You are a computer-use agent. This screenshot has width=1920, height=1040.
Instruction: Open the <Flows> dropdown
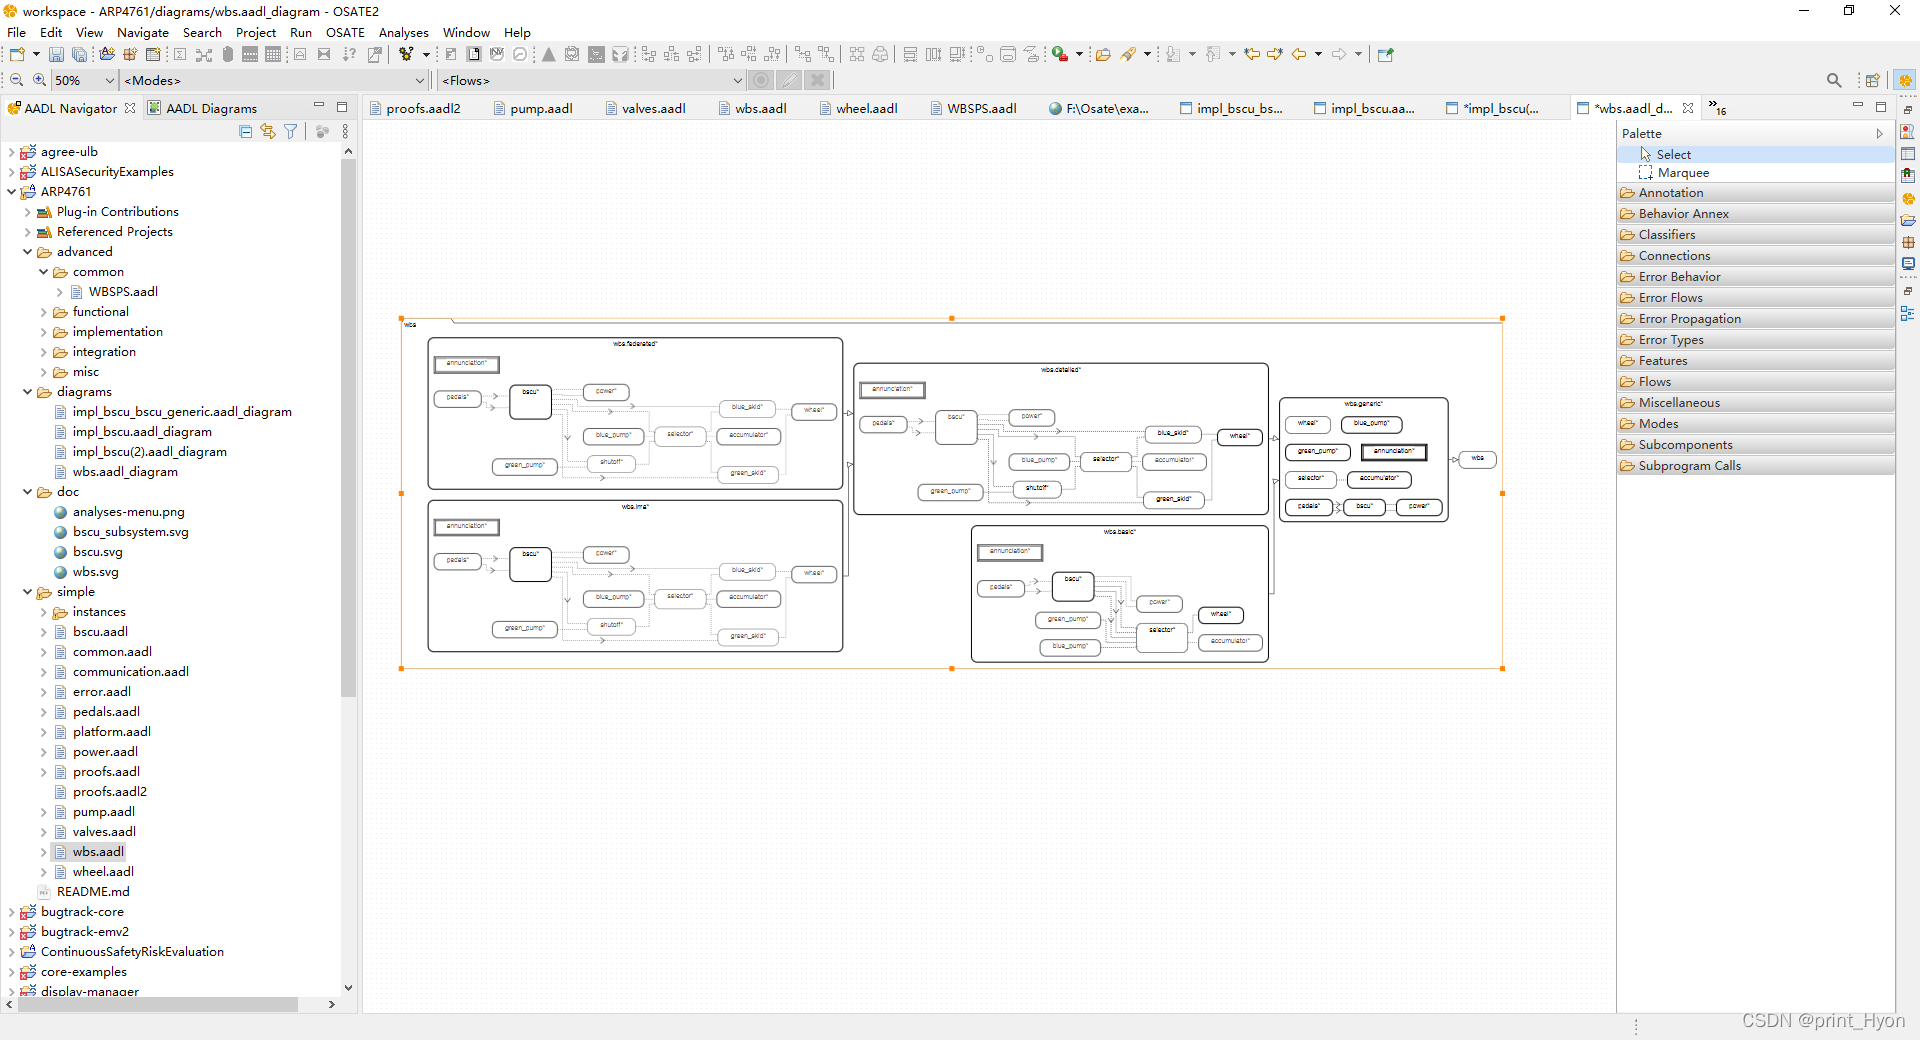[x=738, y=80]
